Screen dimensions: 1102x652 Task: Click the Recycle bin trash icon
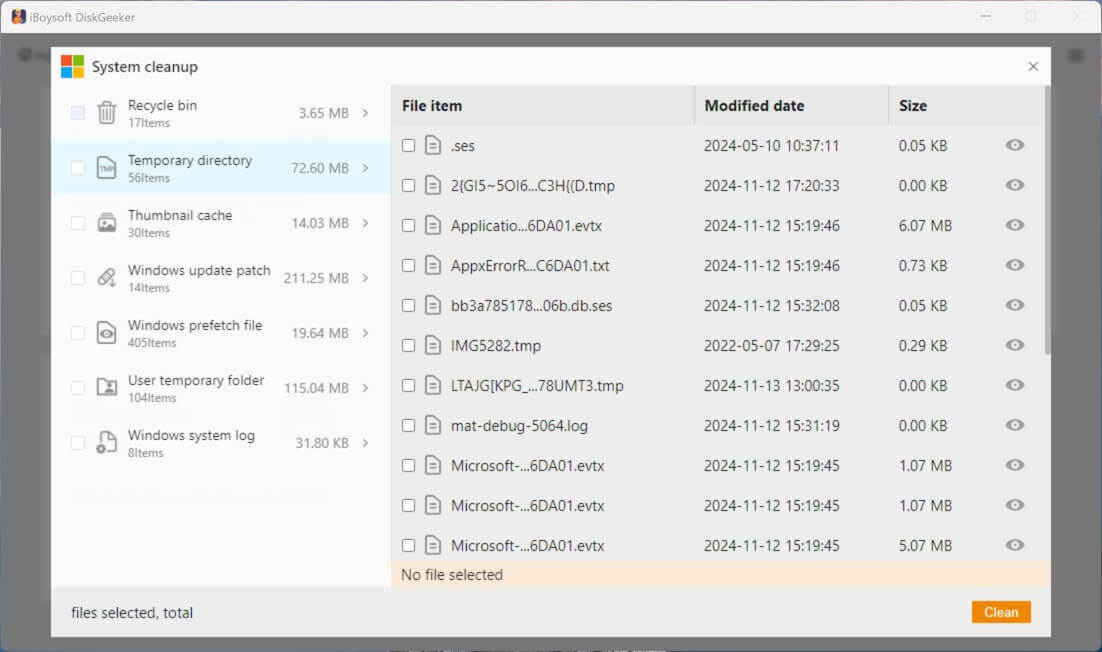coord(106,112)
